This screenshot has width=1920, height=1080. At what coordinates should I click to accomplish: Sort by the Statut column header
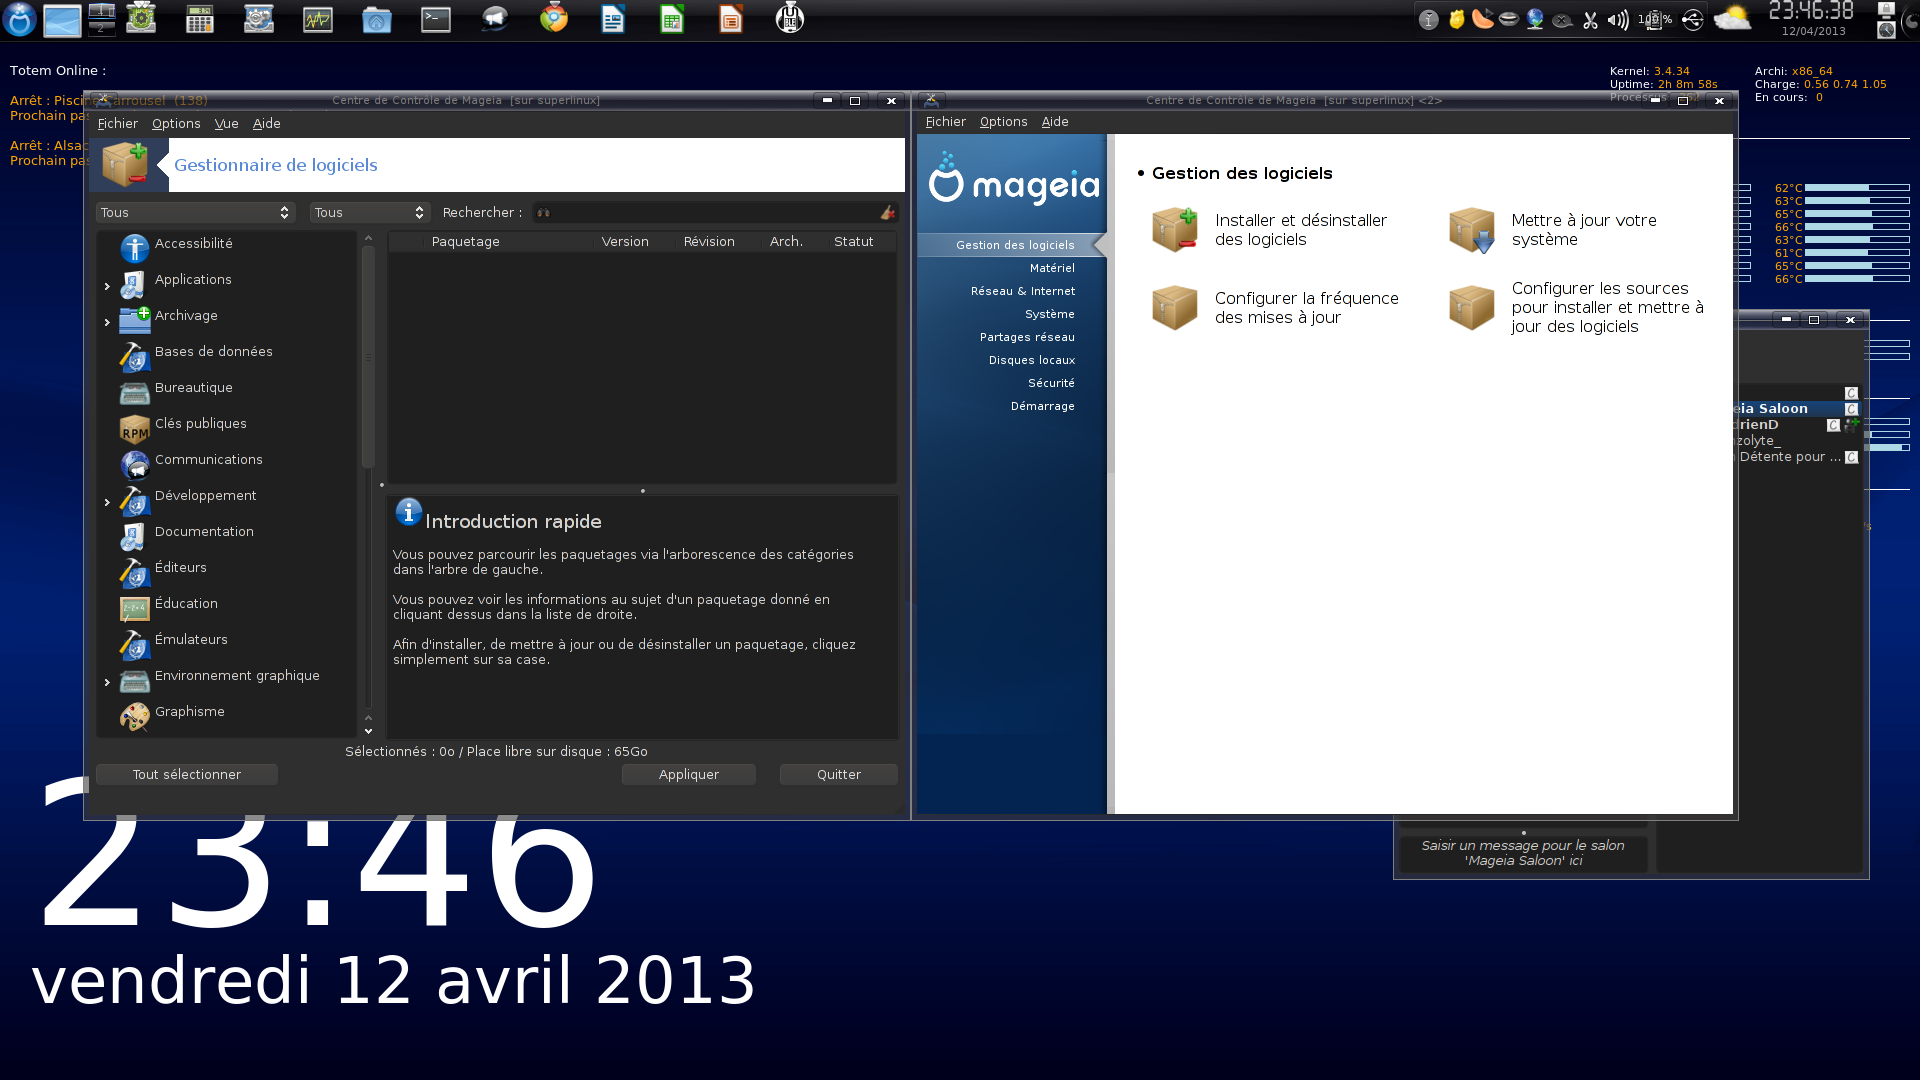pos(853,242)
